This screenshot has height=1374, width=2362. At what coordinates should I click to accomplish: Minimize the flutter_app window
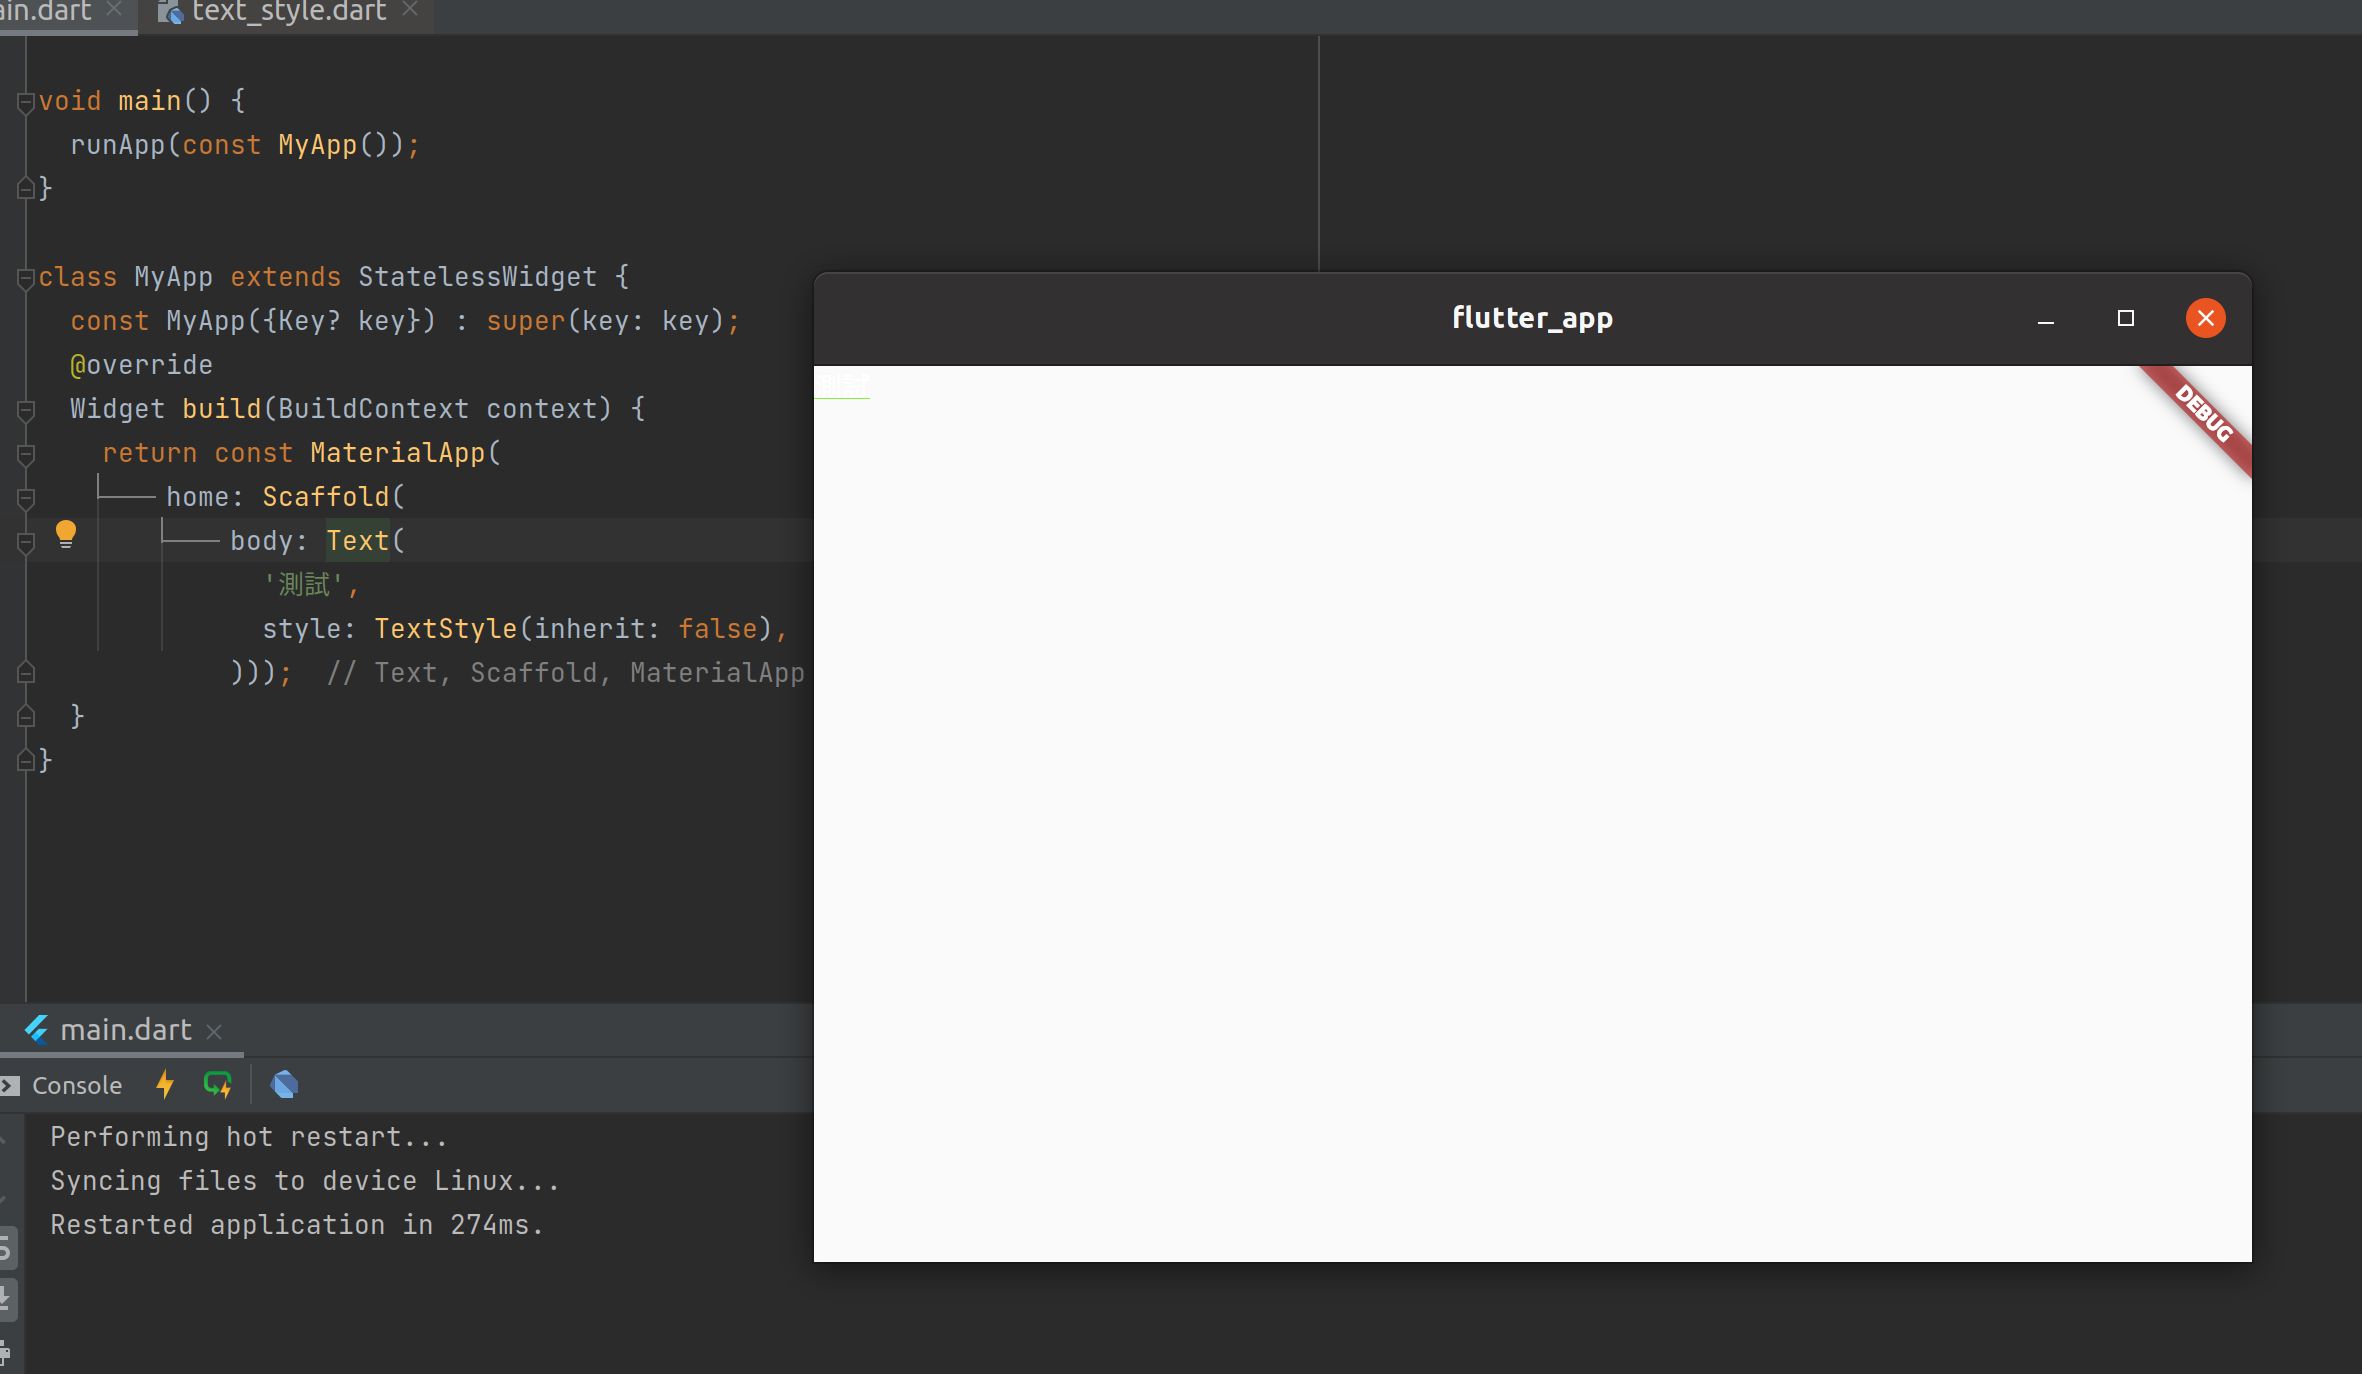pyautogui.click(x=2044, y=322)
